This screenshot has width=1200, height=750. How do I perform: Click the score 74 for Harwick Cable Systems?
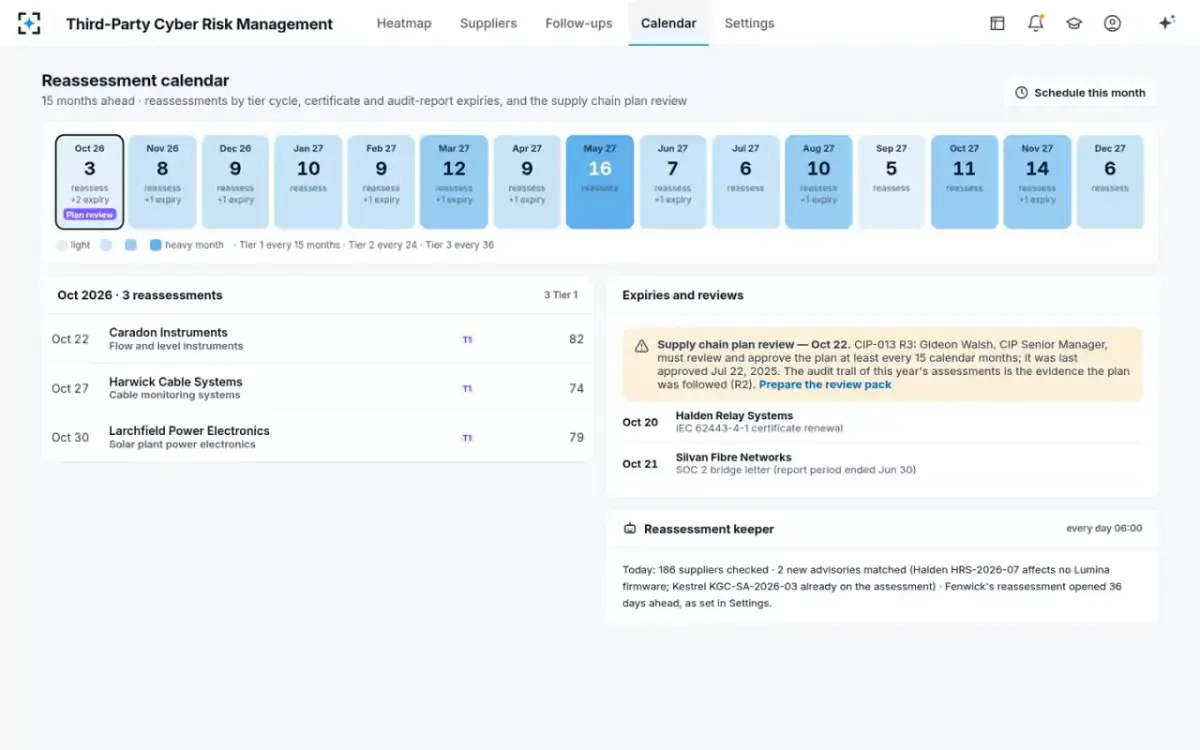pos(576,389)
